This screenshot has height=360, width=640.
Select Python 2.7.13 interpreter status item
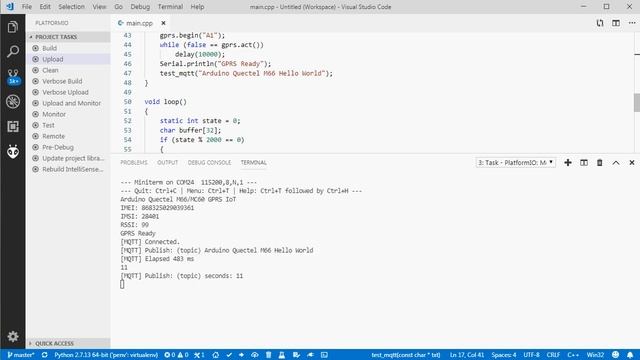106,355
